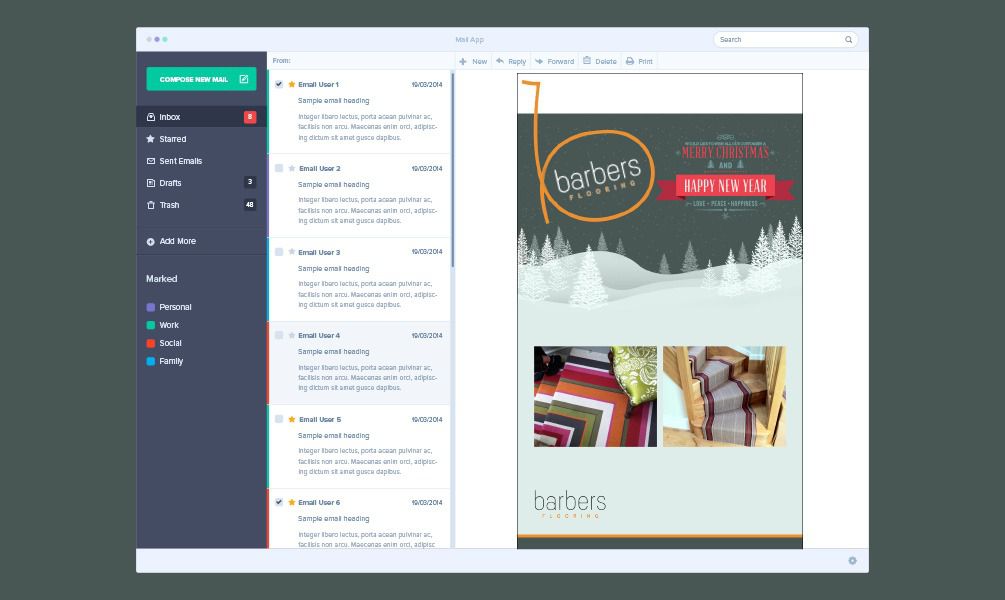Open Email User 4 sender name
The width and height of the screenshot is (1005, 600).
[319, 335]
